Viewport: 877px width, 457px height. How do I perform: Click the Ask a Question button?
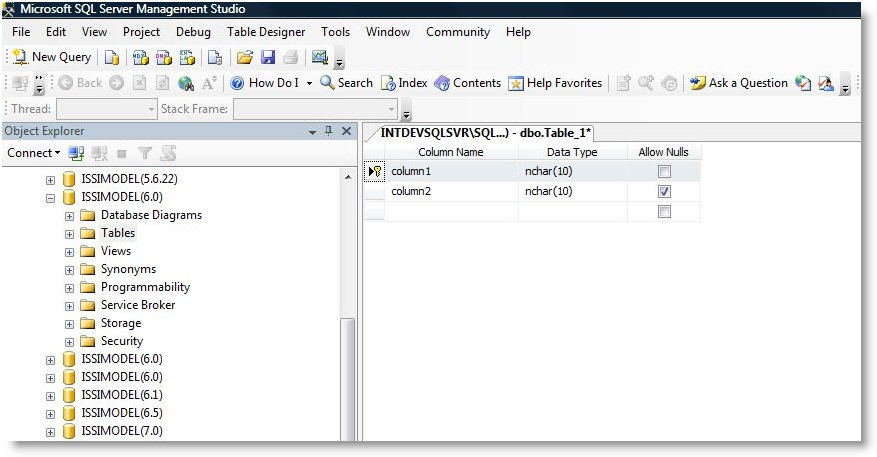click(x=739, y=83)
